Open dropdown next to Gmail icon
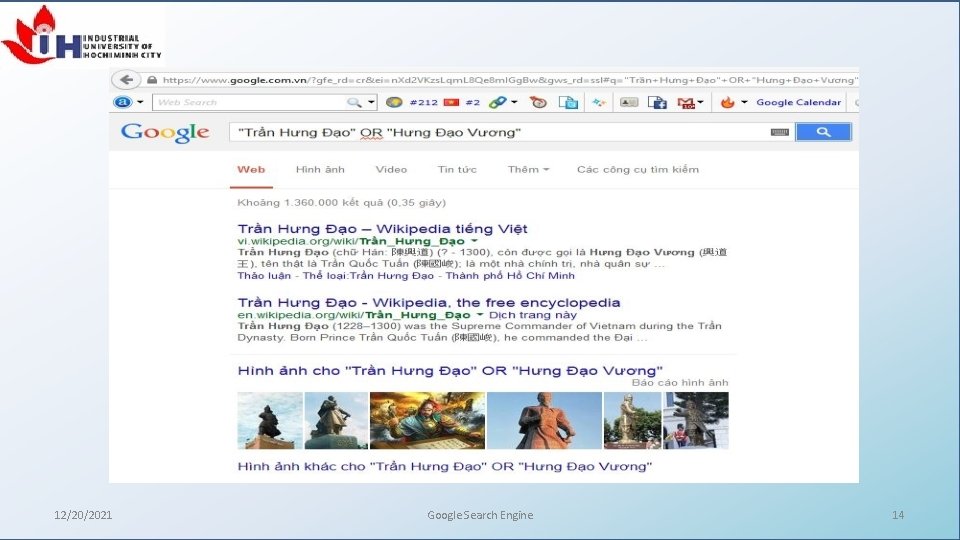Screen dimensions: 960x540 pyautogui.click(x=700, y=102)
